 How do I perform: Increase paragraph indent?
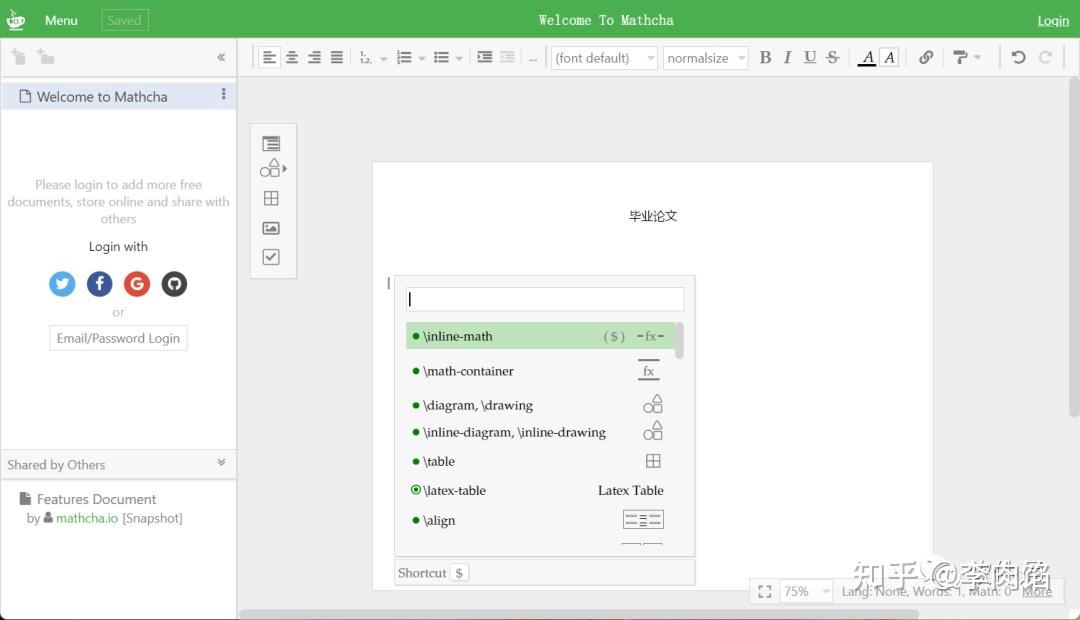click(485, 57)
